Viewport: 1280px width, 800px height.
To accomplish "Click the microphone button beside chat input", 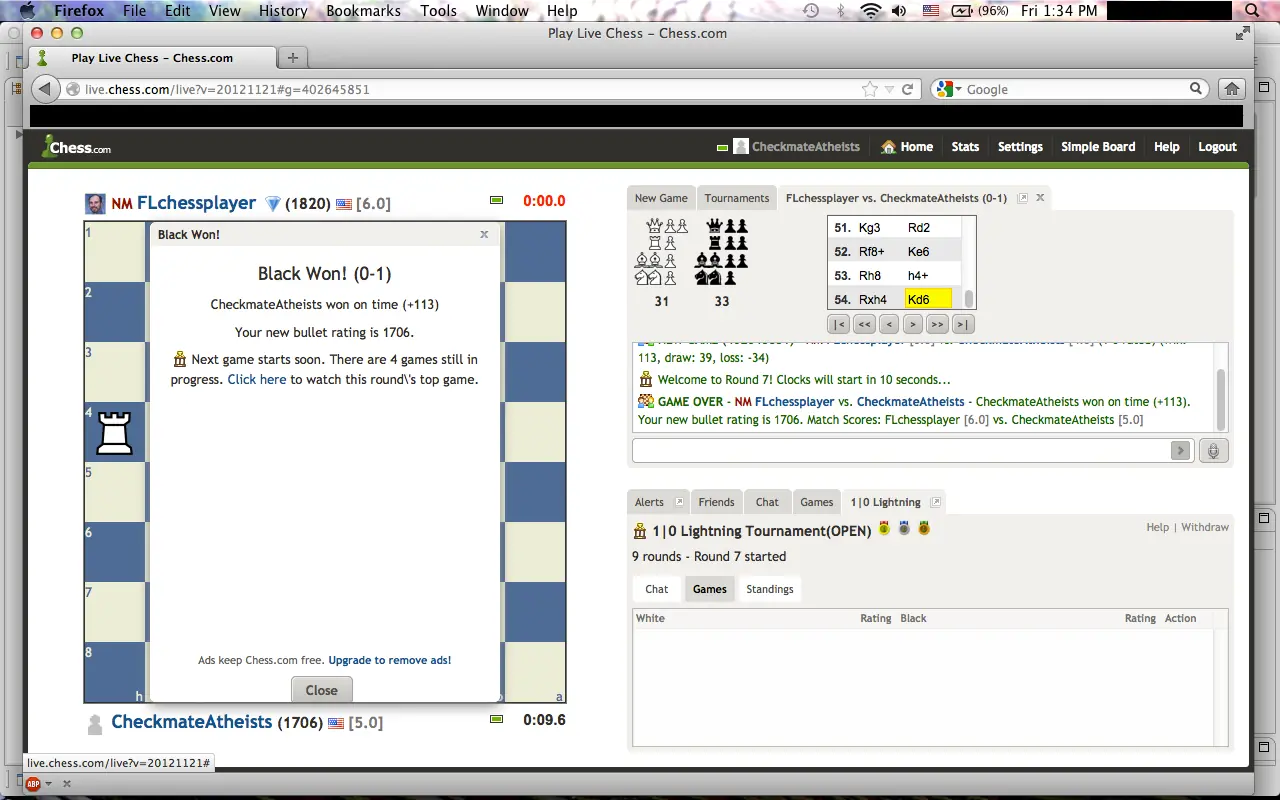I will click(x=1213, y=451).
